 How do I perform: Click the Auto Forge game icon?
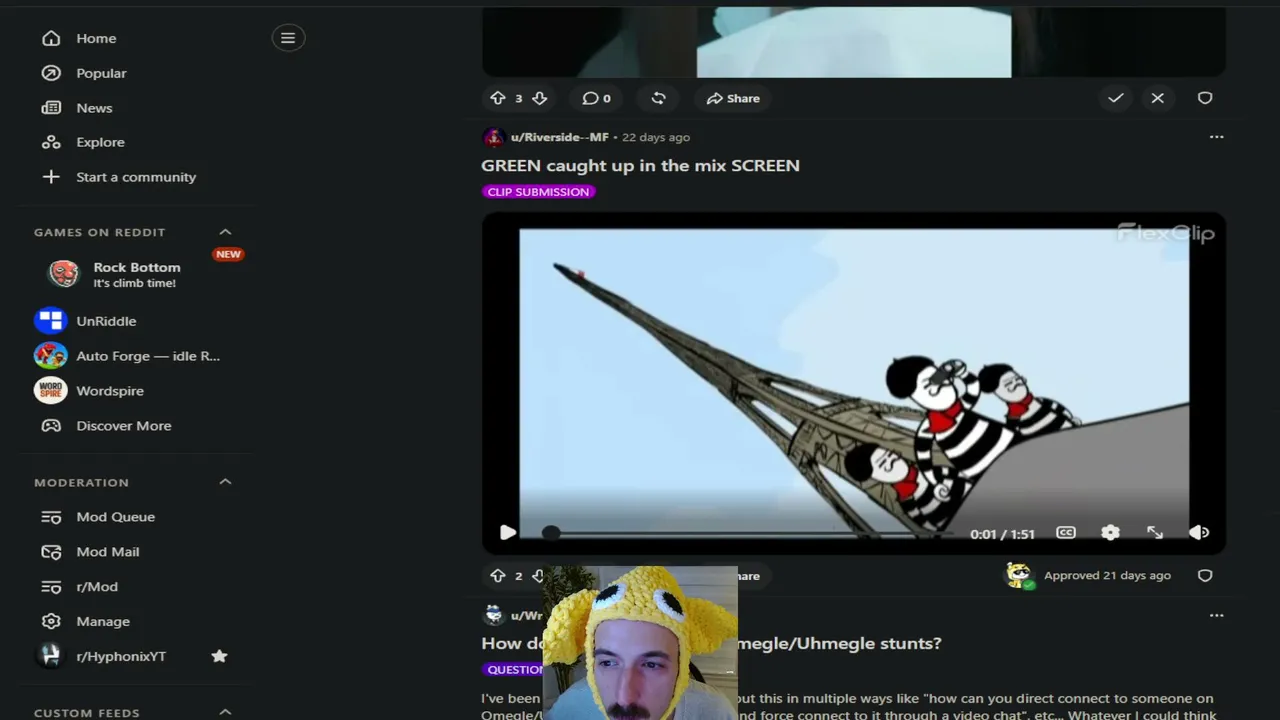click(50, 356)
